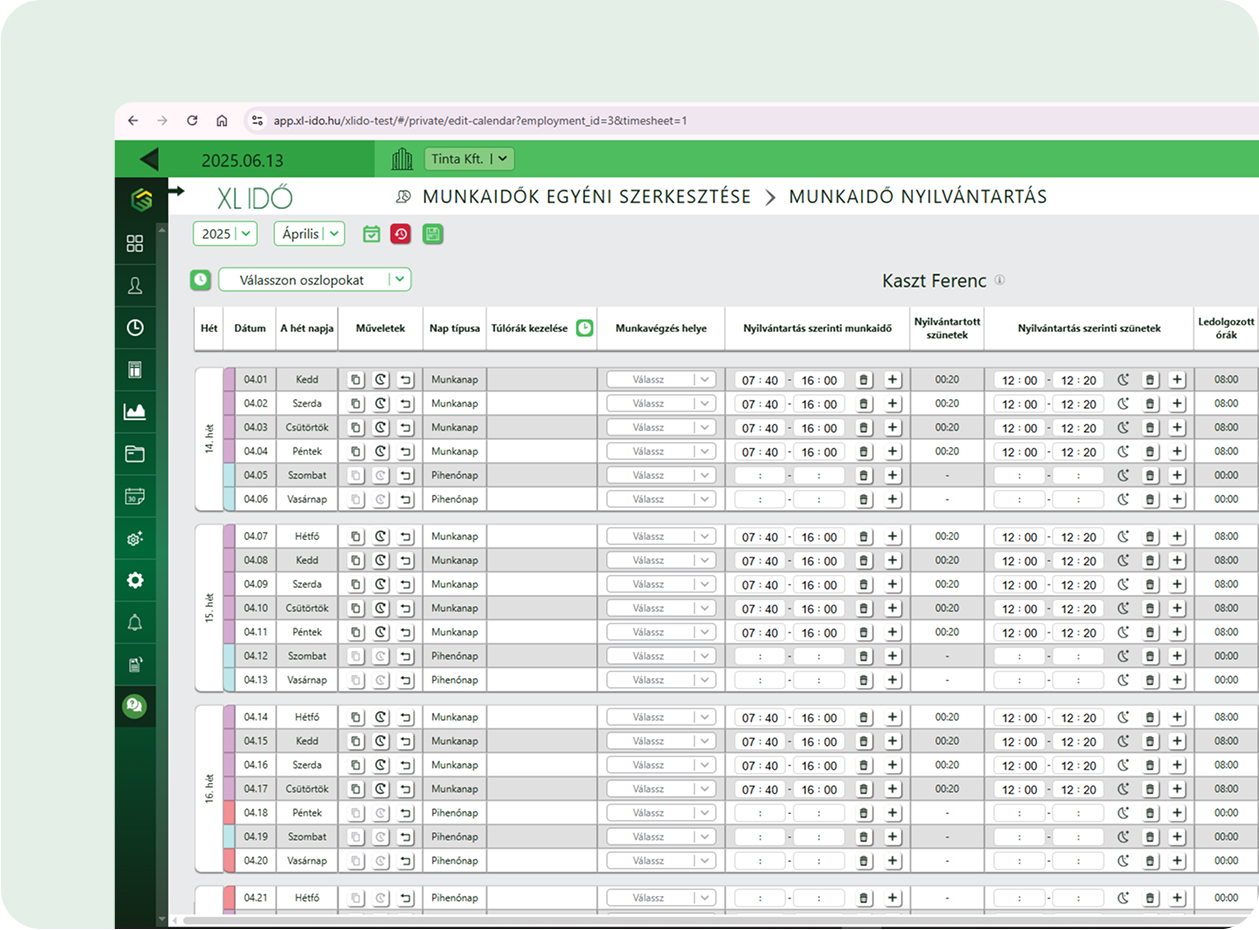Click the Munkaidő nyilvántartás breadcrumb
The image size is (1259, 930).
pos(918,197)
